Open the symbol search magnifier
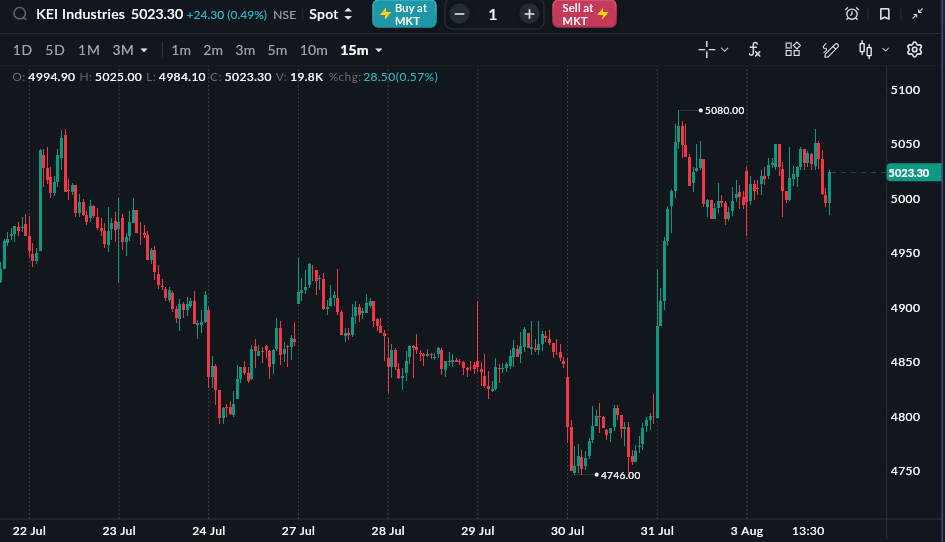945x542 pixels. (x=20, y=14)
